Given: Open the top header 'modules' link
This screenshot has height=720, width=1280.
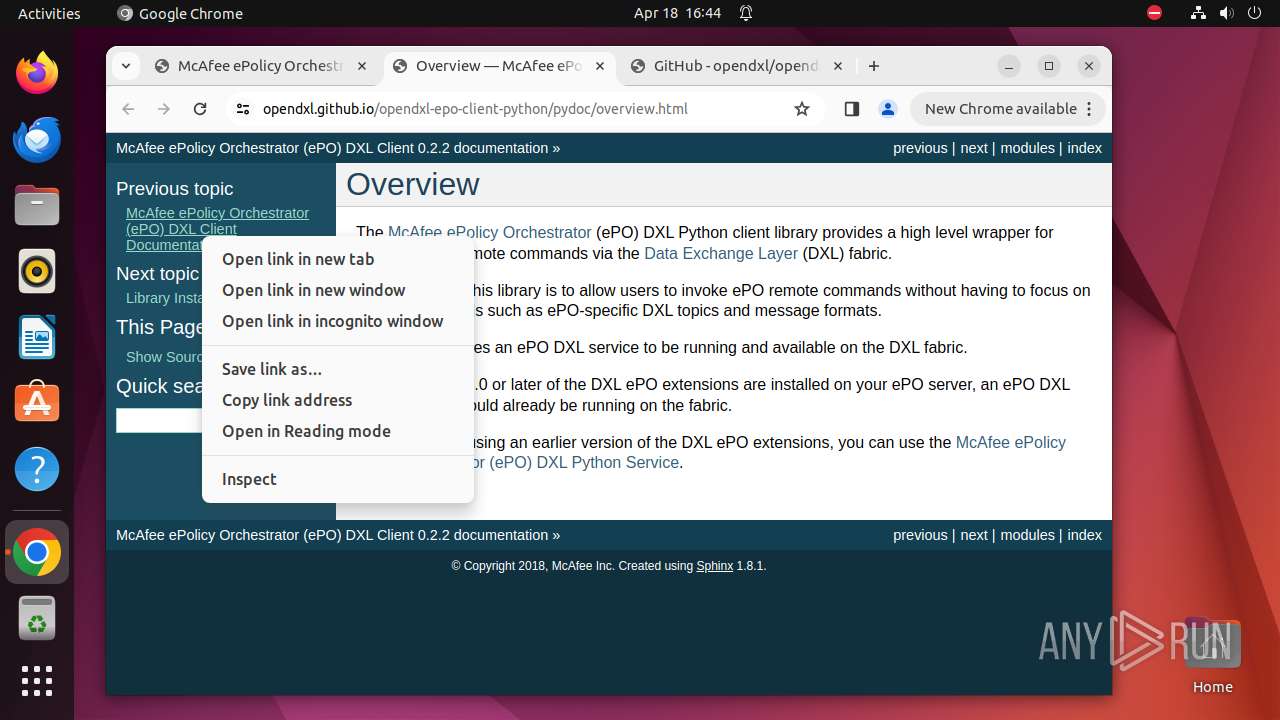Looking at the screenshot, I should pos(1027,148).
